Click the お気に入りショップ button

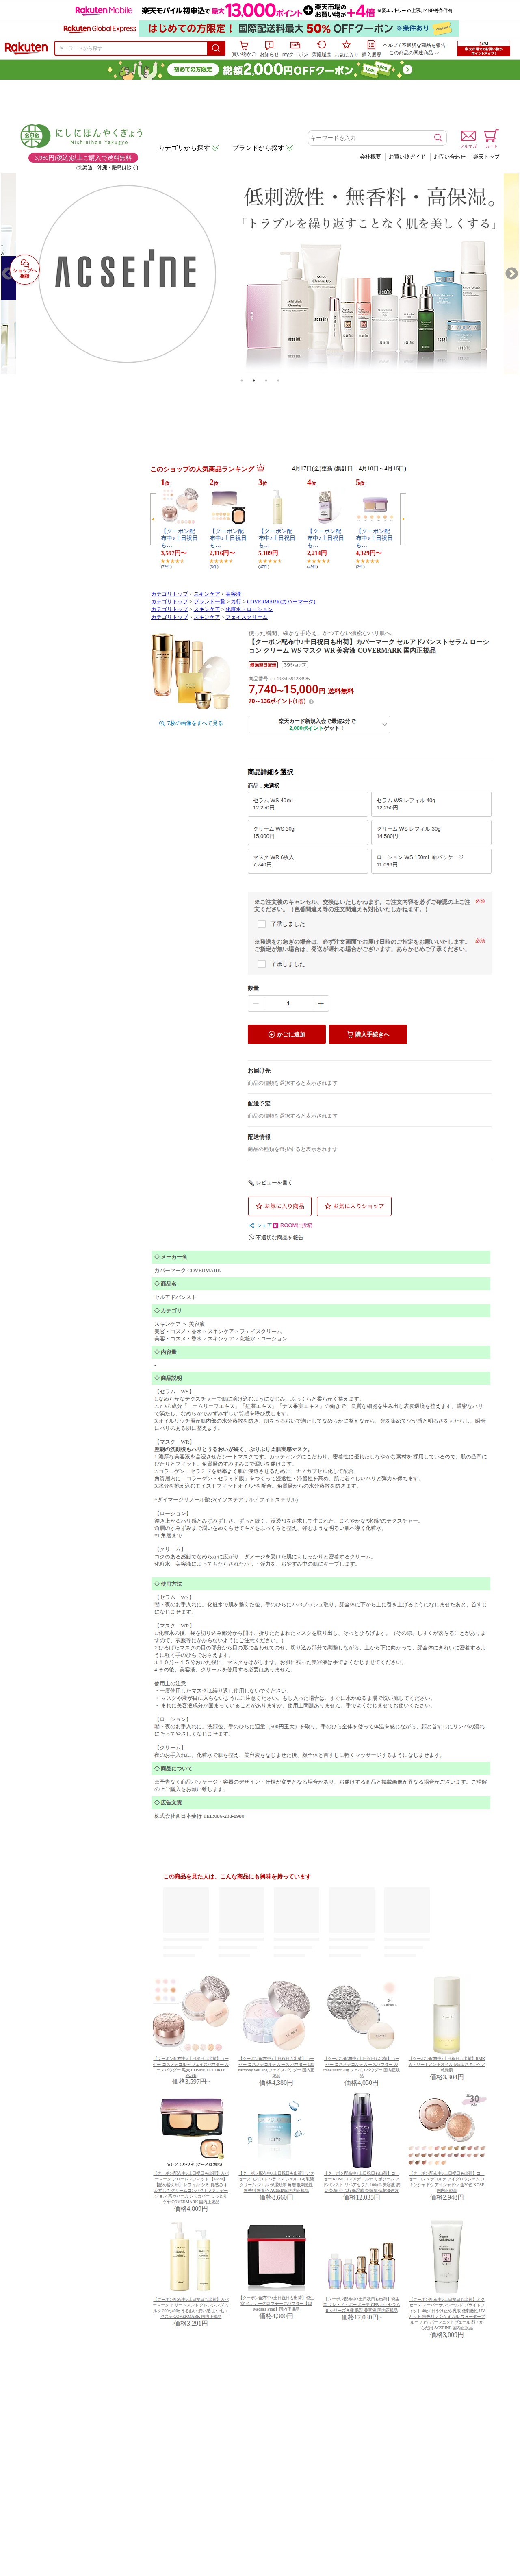353,1206
